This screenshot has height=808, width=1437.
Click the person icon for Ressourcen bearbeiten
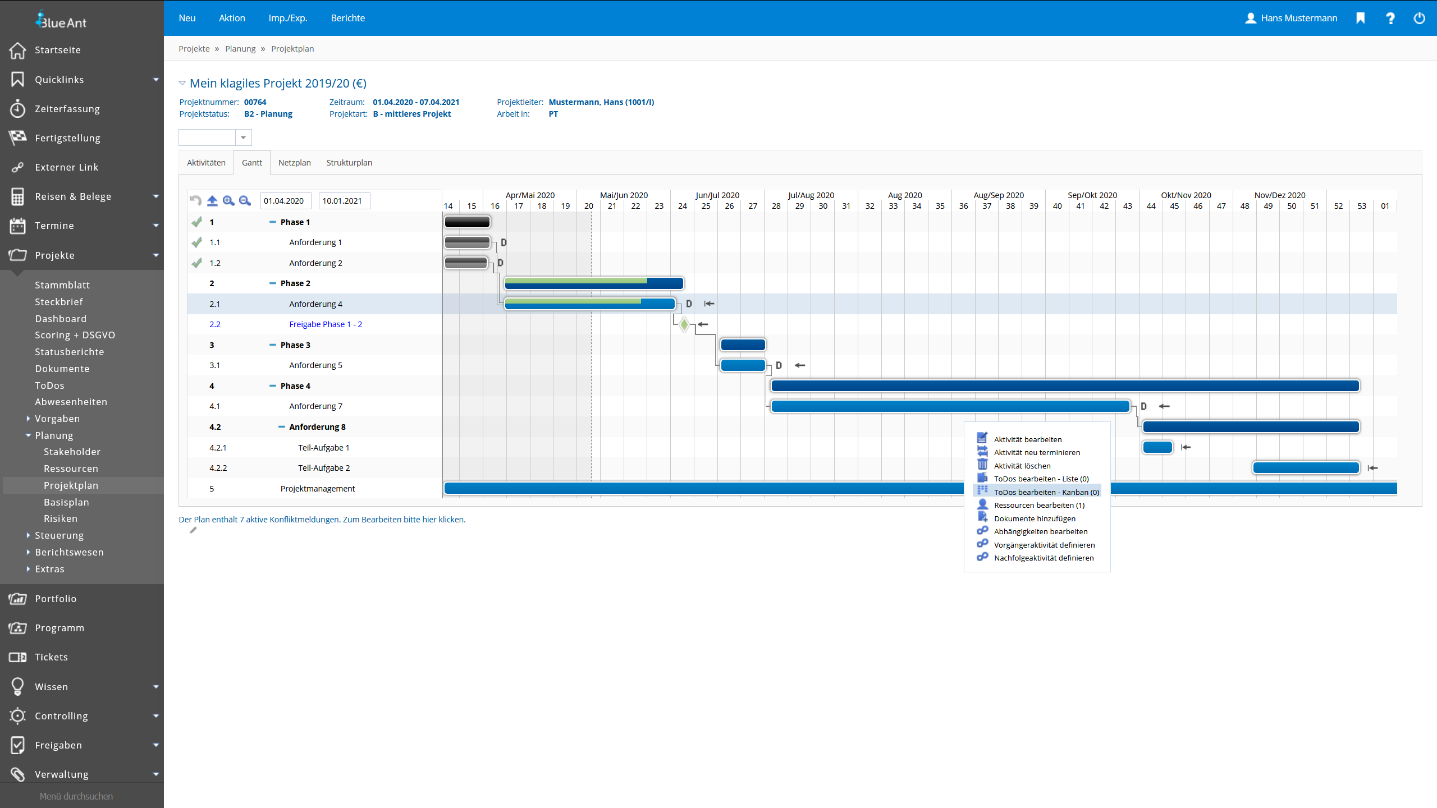(982, 505)
